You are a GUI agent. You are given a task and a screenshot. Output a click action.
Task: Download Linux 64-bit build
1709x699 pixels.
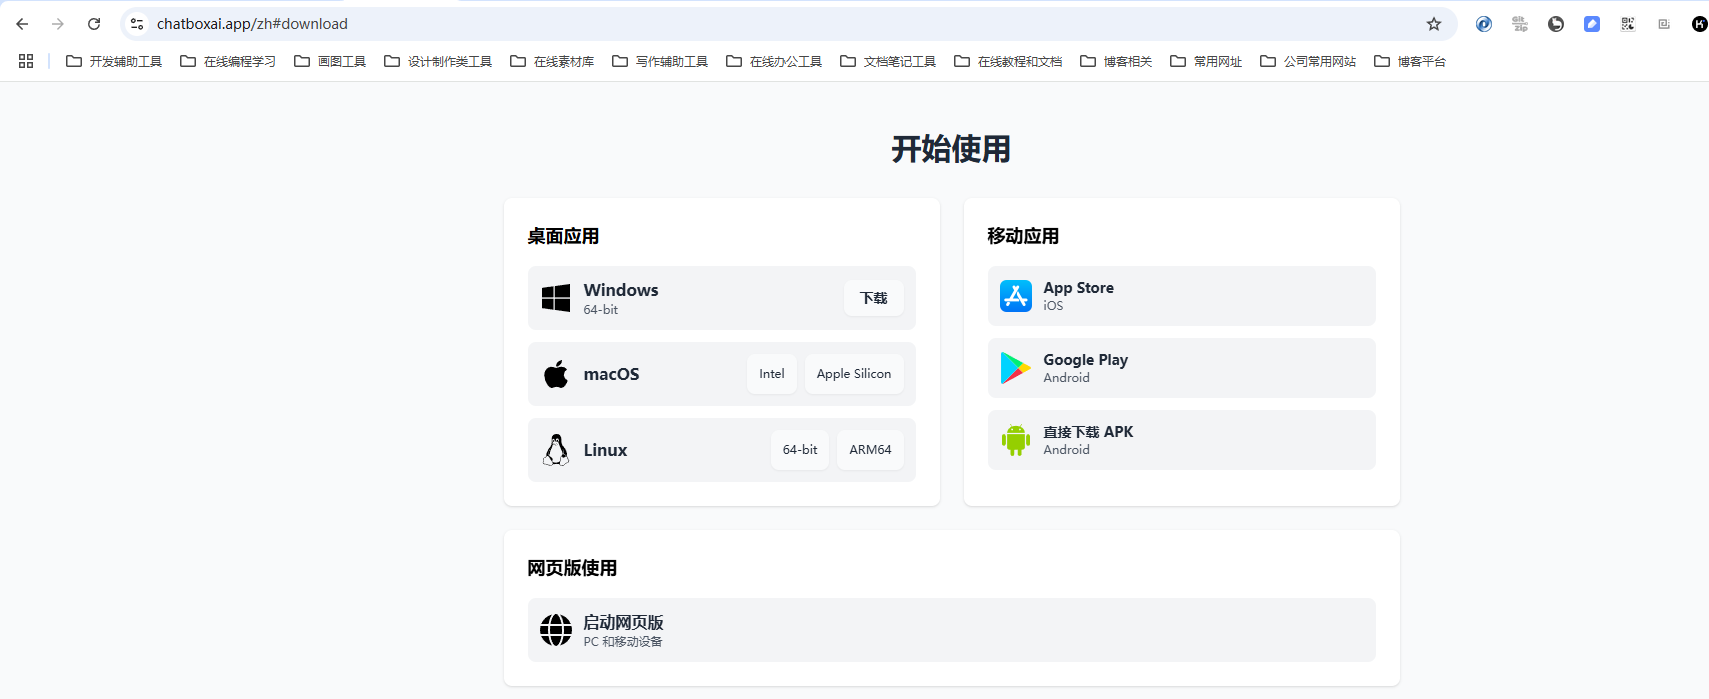[x=800, y=450]
